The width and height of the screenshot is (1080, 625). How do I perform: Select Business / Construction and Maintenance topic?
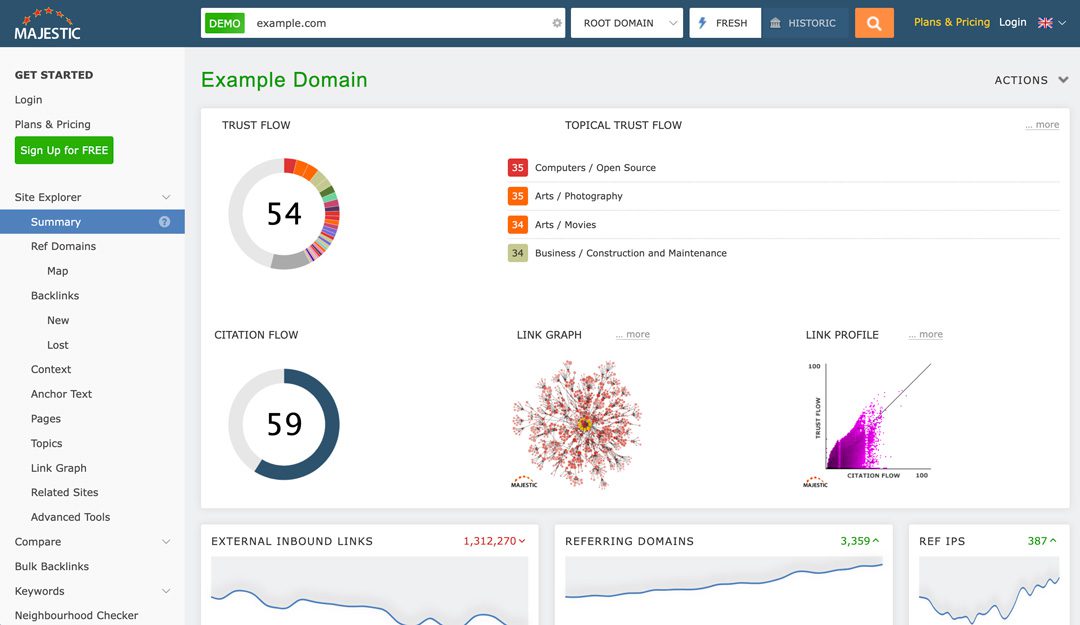631,253
